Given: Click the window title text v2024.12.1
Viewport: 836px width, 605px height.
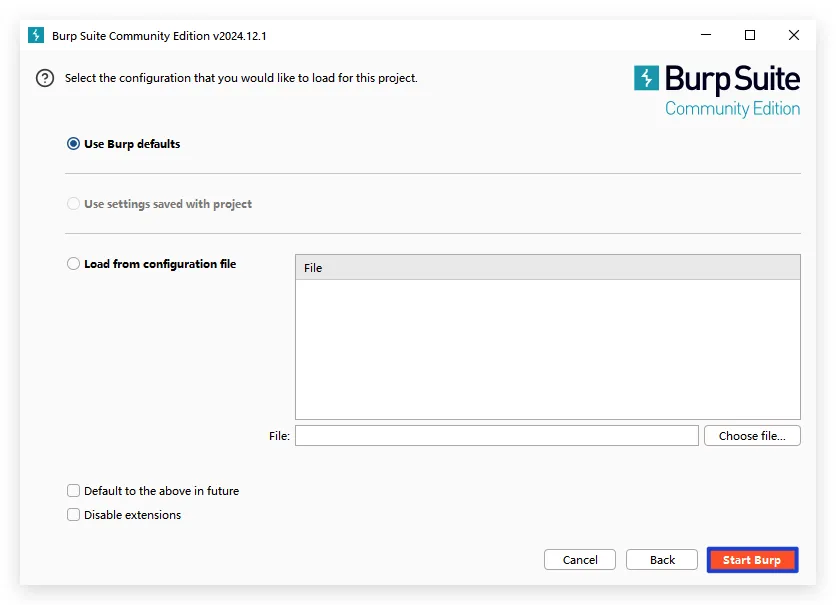Looking at the screenshot, I should (159, 36).
